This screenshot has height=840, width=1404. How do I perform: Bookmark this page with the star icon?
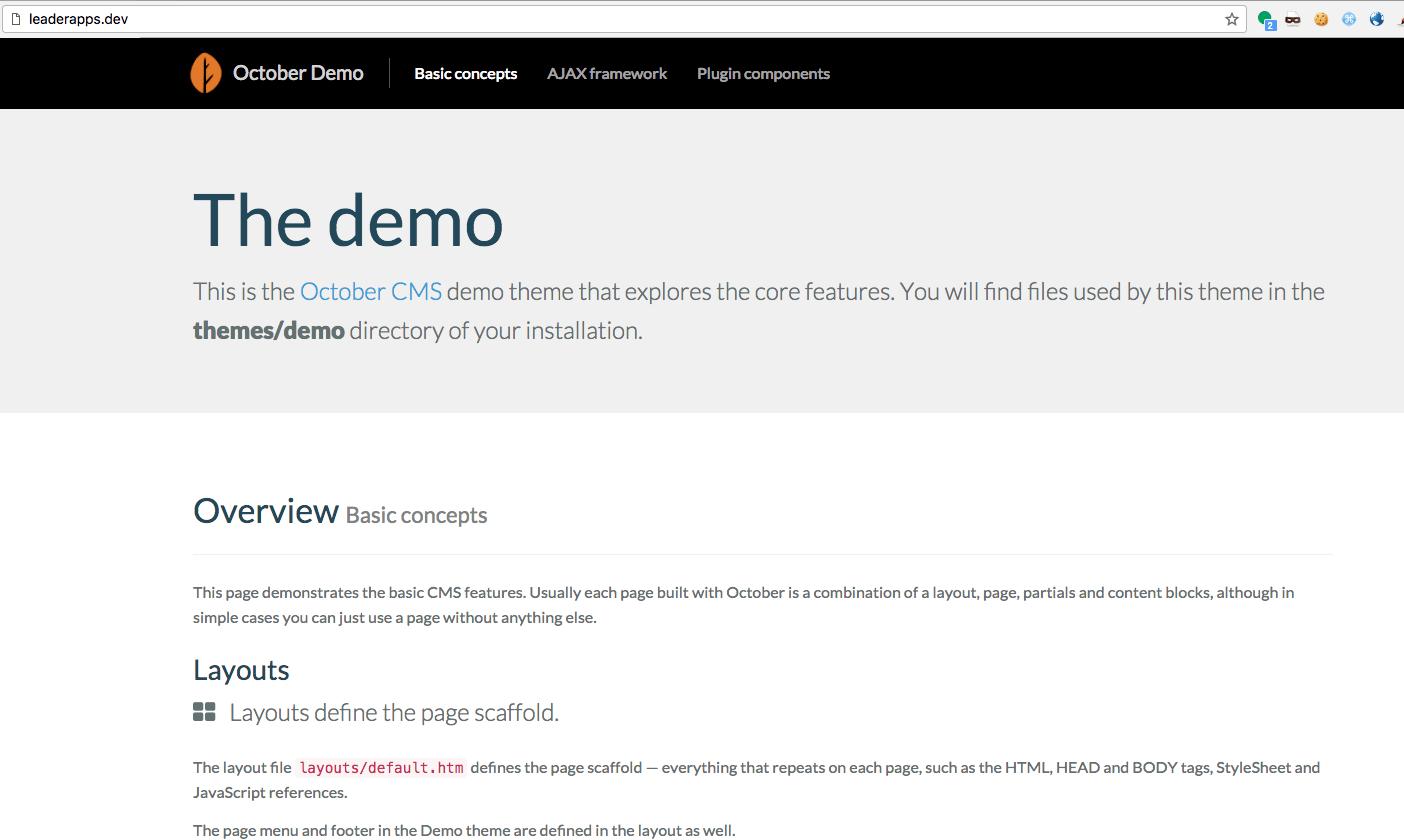(1232, 19)
